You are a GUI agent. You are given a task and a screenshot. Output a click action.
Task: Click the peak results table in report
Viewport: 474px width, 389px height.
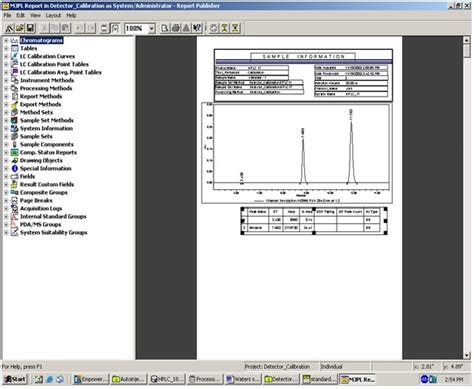(x=314, y=221)
